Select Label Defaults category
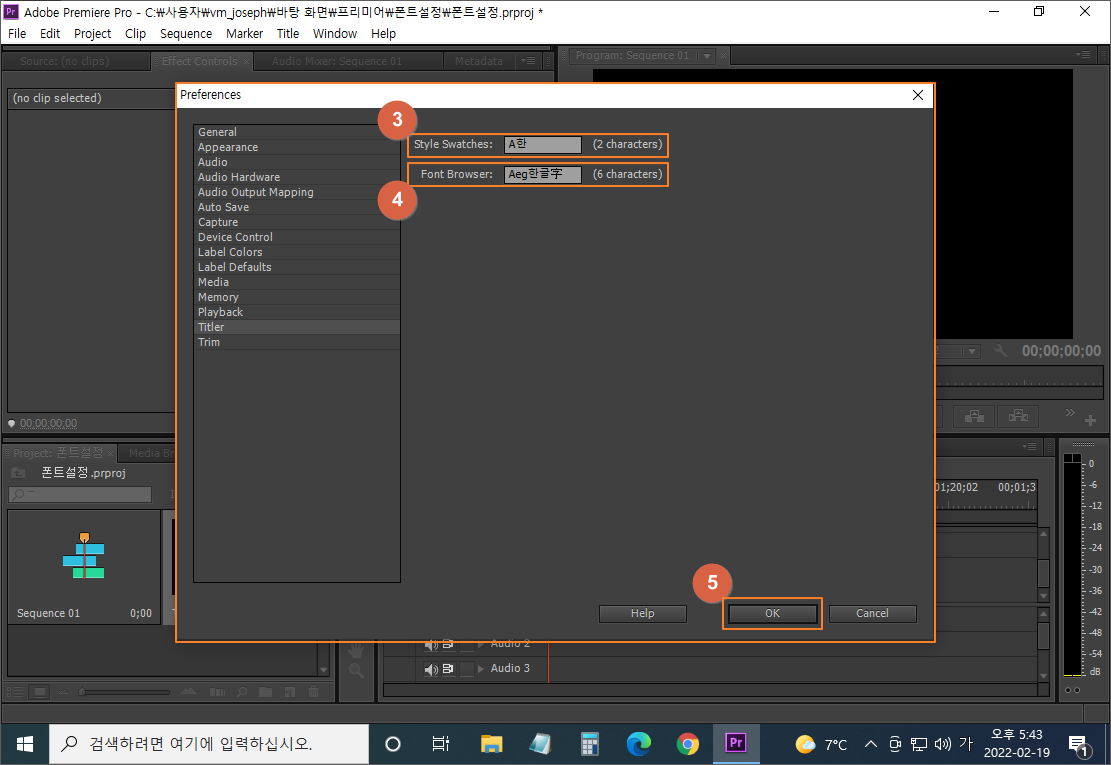The height and width of the screenshot is (765, 1111). [x=296, y=267]
